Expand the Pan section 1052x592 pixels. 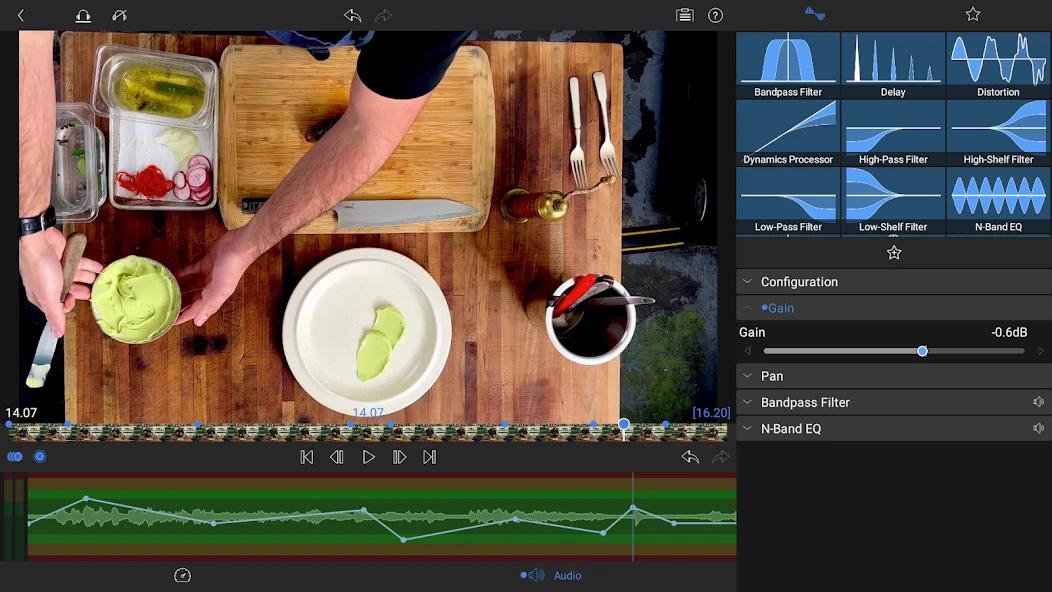[748, 375]
